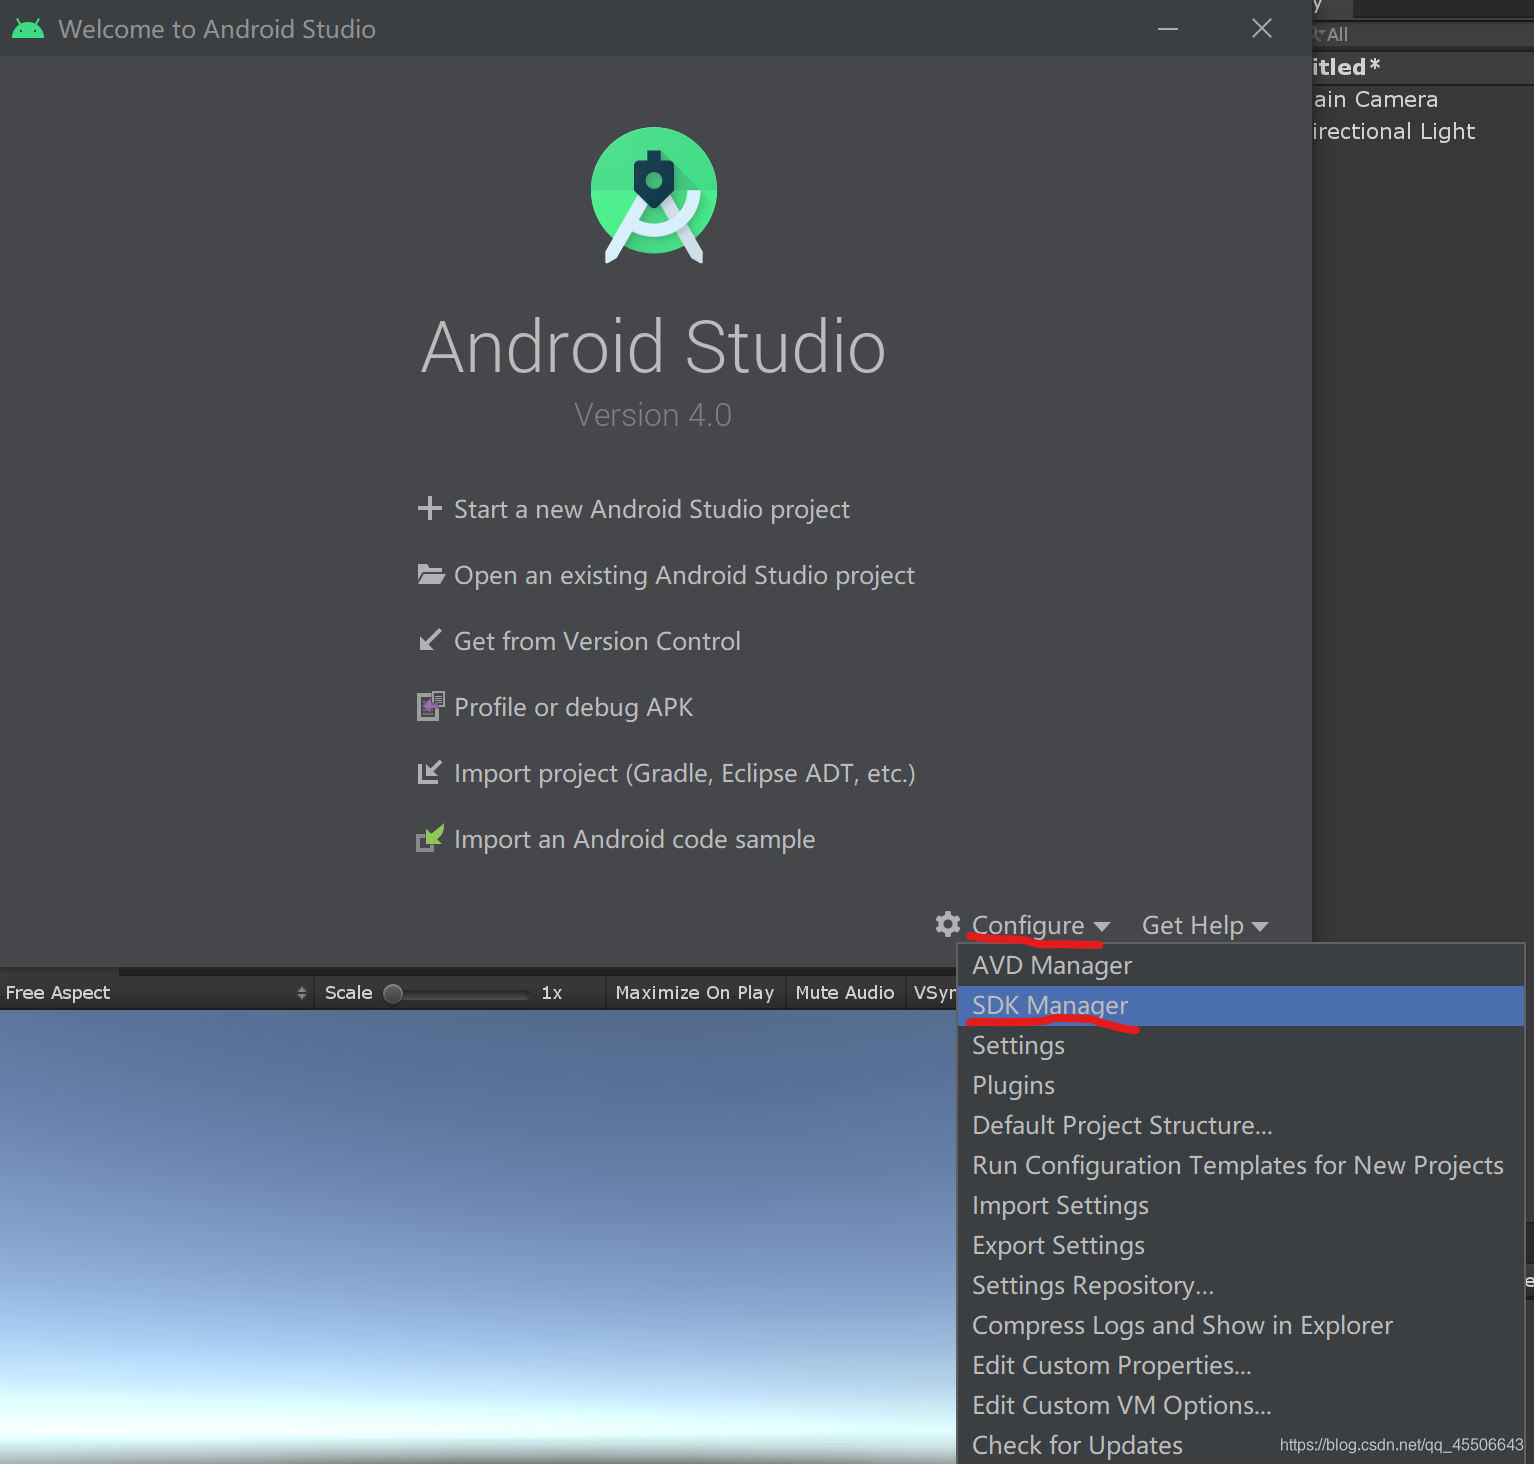The image size is (1534, 1464).
Task: Choose Get from Version Control
Action: click(597, 641)
